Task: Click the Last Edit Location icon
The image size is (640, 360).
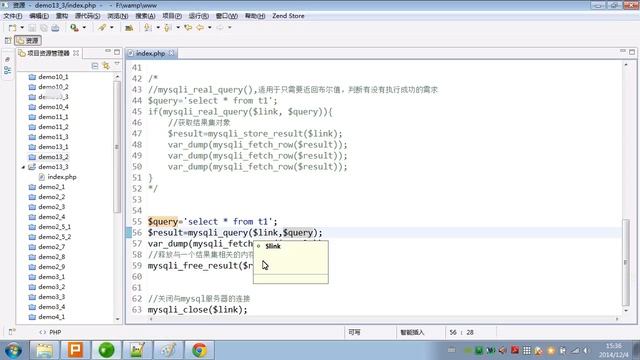Action: point(188,28)
